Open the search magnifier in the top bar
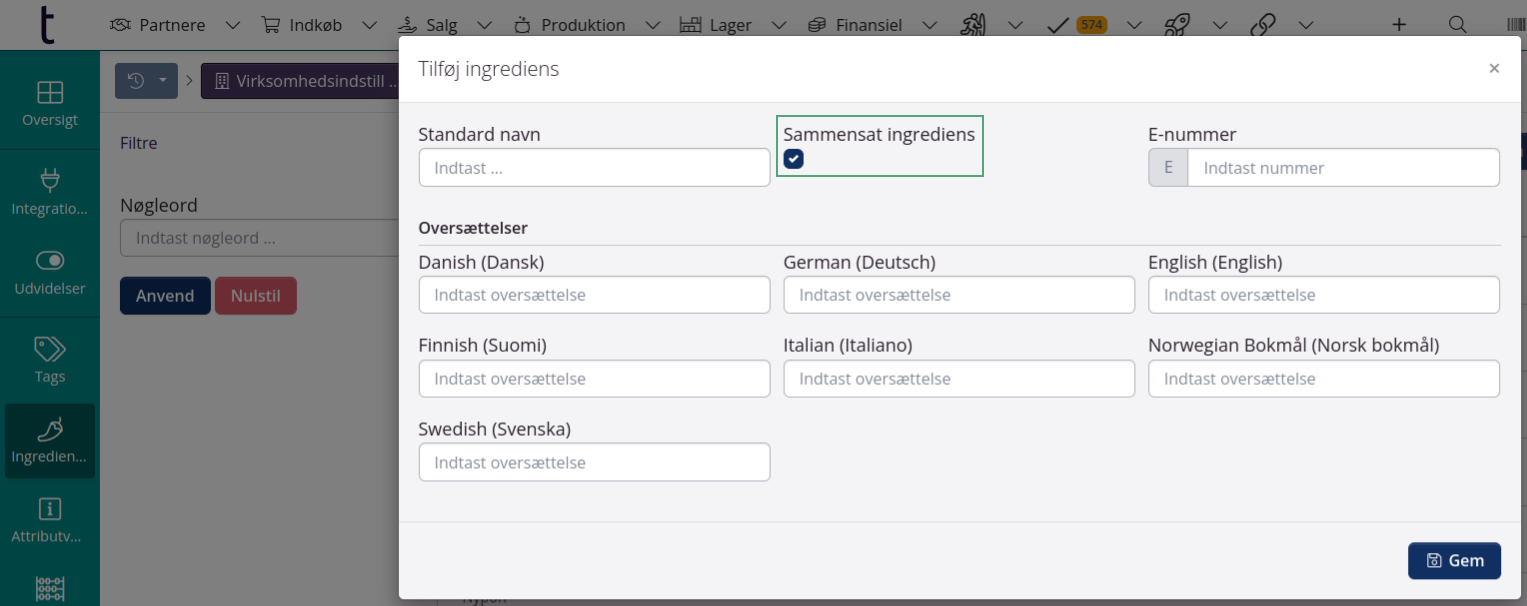Screen dimensions: 1527x606 (x=1458, y=24)
